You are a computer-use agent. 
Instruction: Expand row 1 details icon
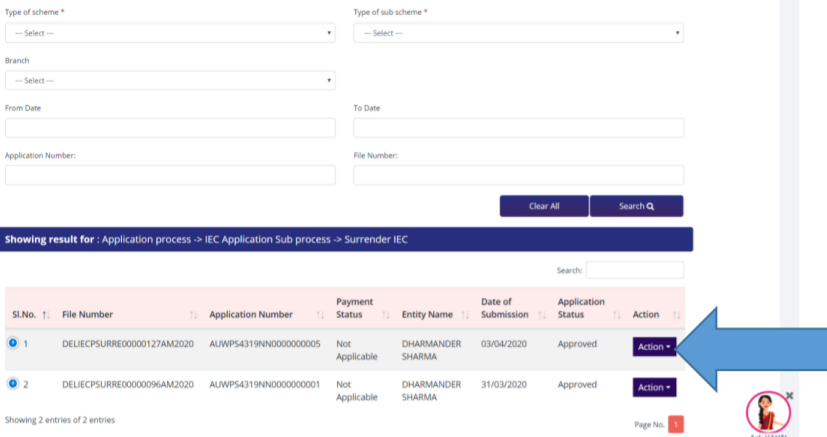pyautogui.click(x=13, y=343)
